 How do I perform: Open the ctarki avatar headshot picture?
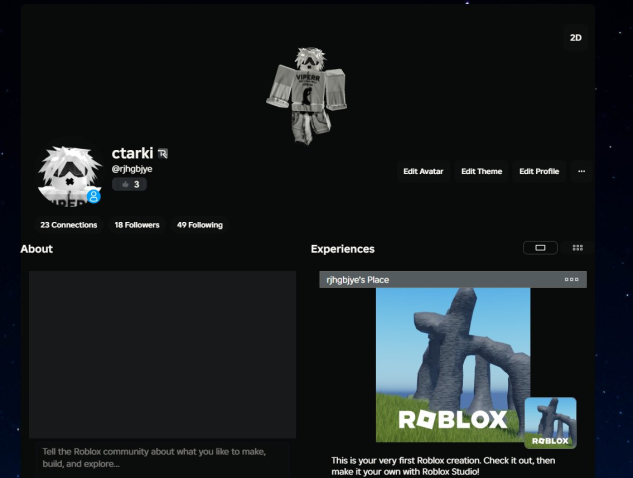pos(69,176)
